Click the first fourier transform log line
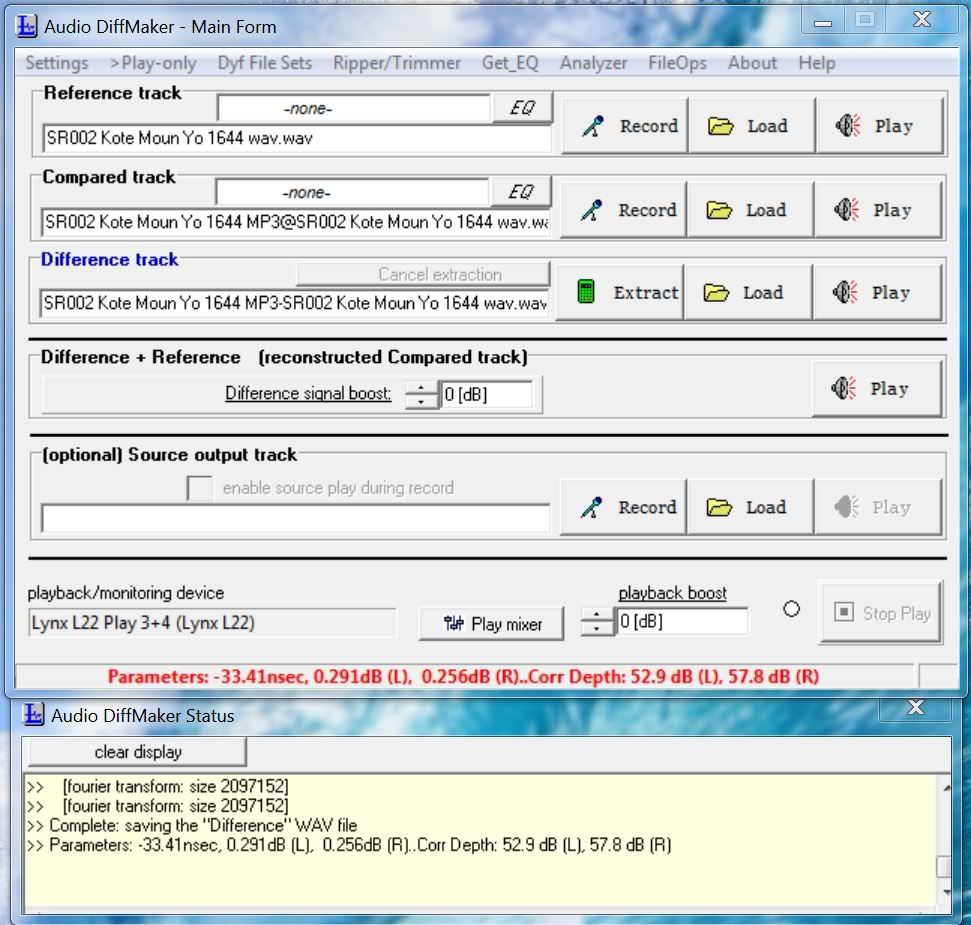This screenshot has width=971, height=925. pos(158,786)
